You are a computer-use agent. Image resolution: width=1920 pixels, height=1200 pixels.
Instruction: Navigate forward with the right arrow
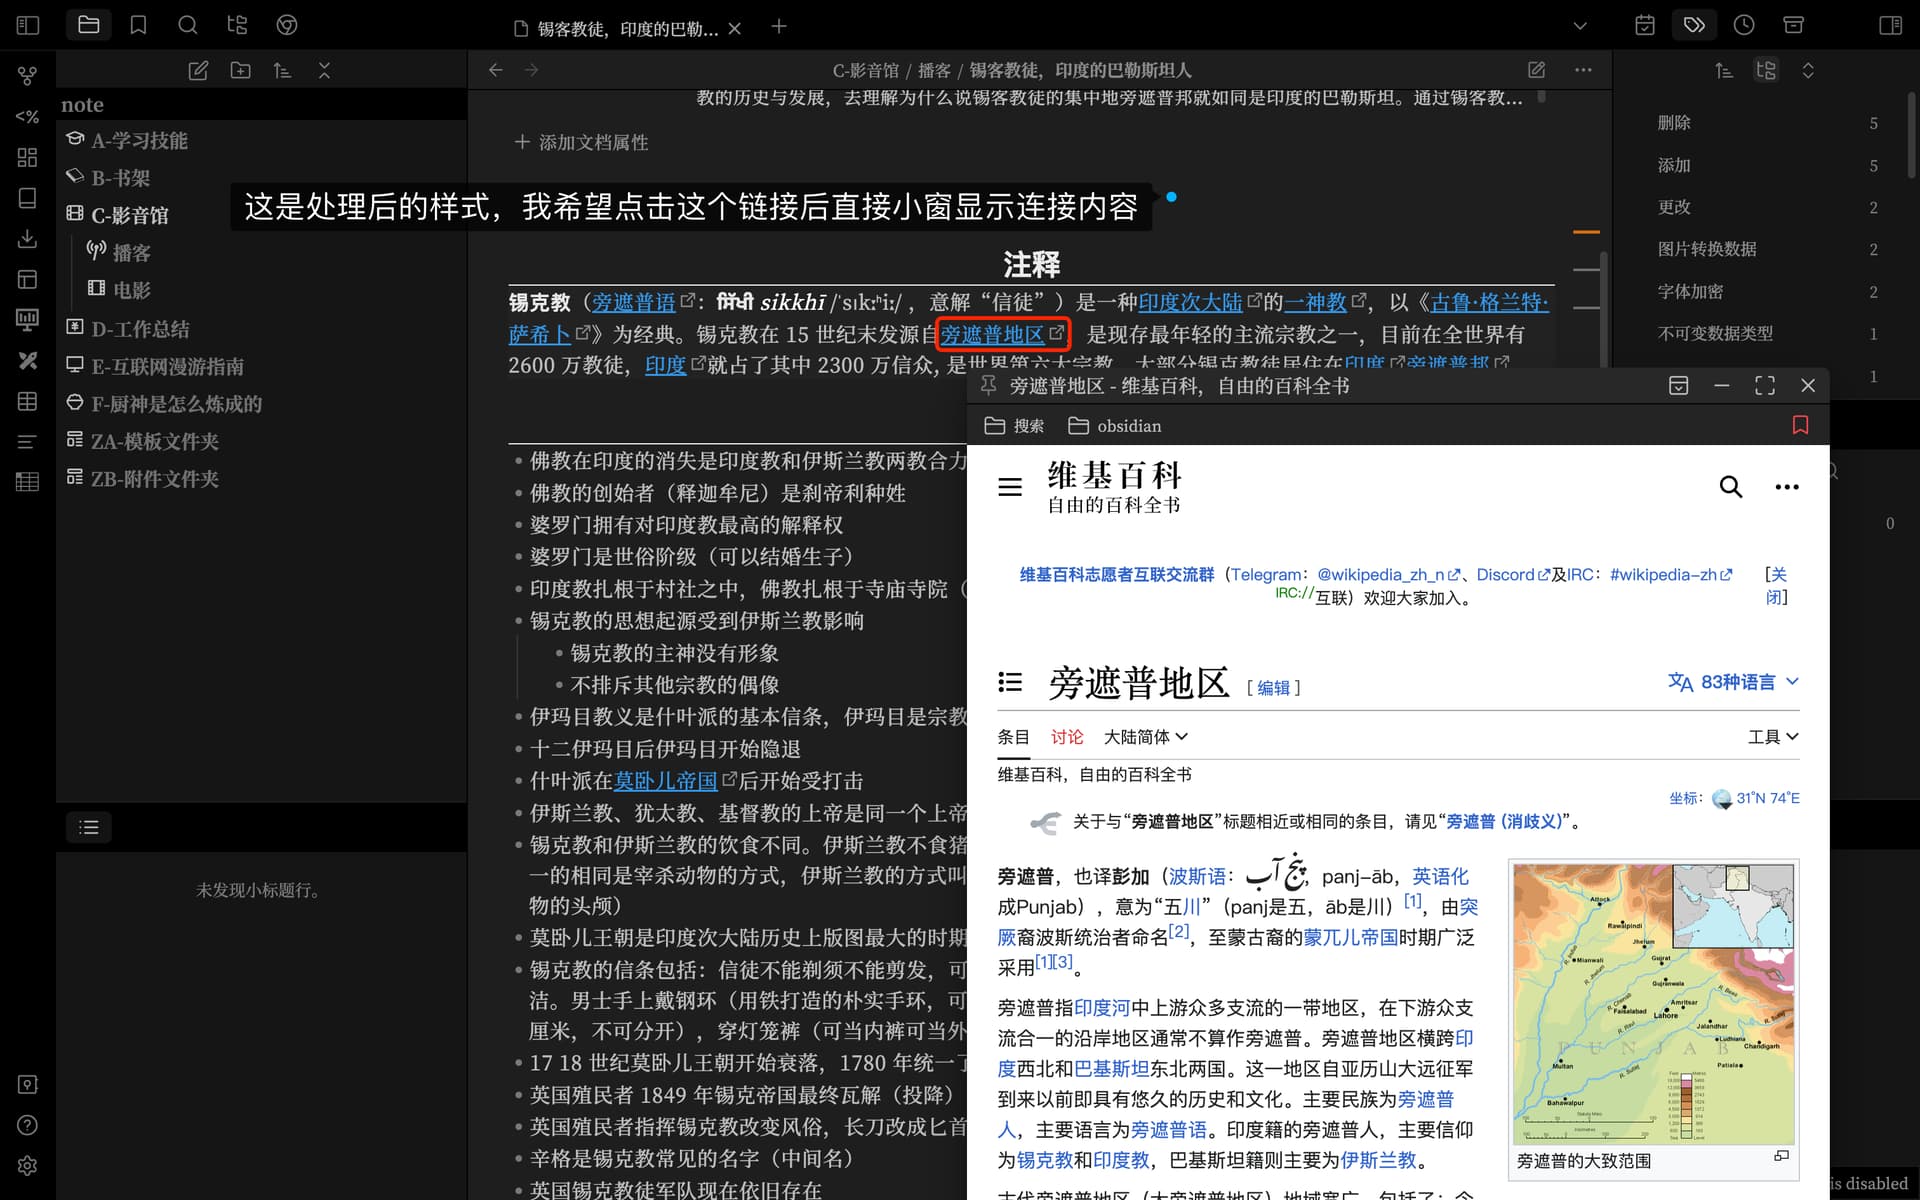(x=532, y=70)
